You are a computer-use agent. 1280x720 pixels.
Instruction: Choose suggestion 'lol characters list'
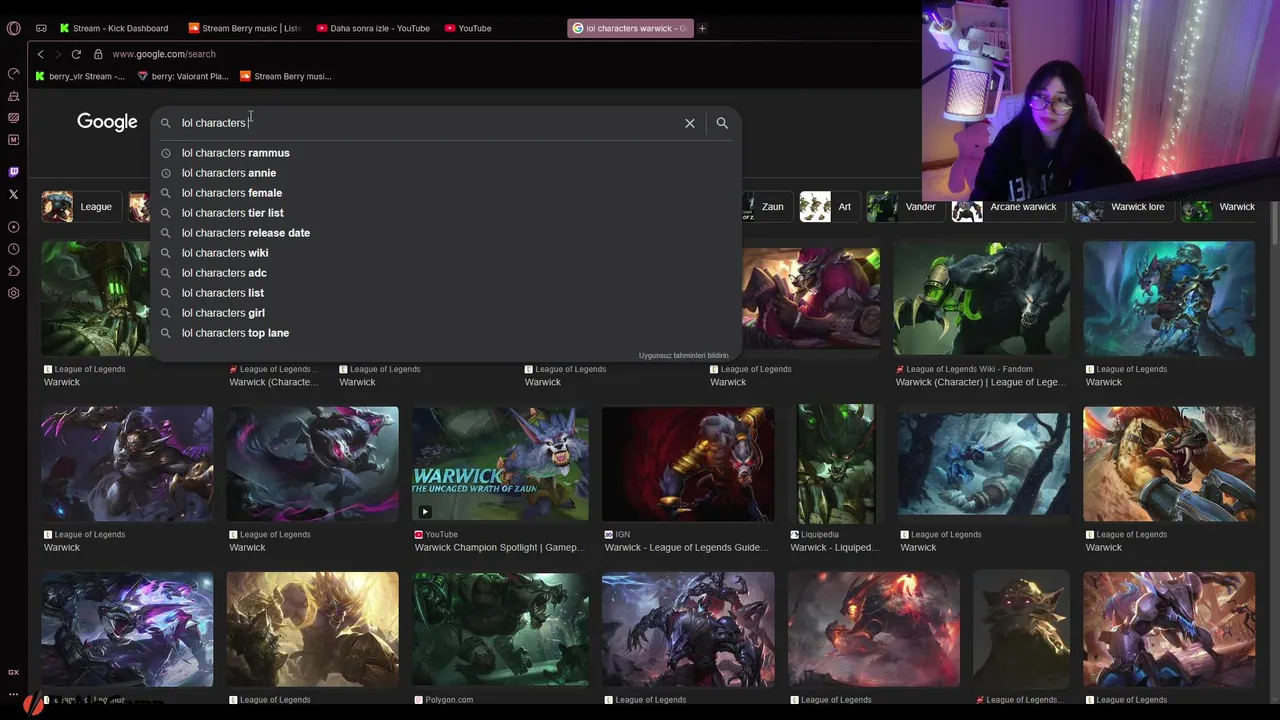[x=446, y=293]
